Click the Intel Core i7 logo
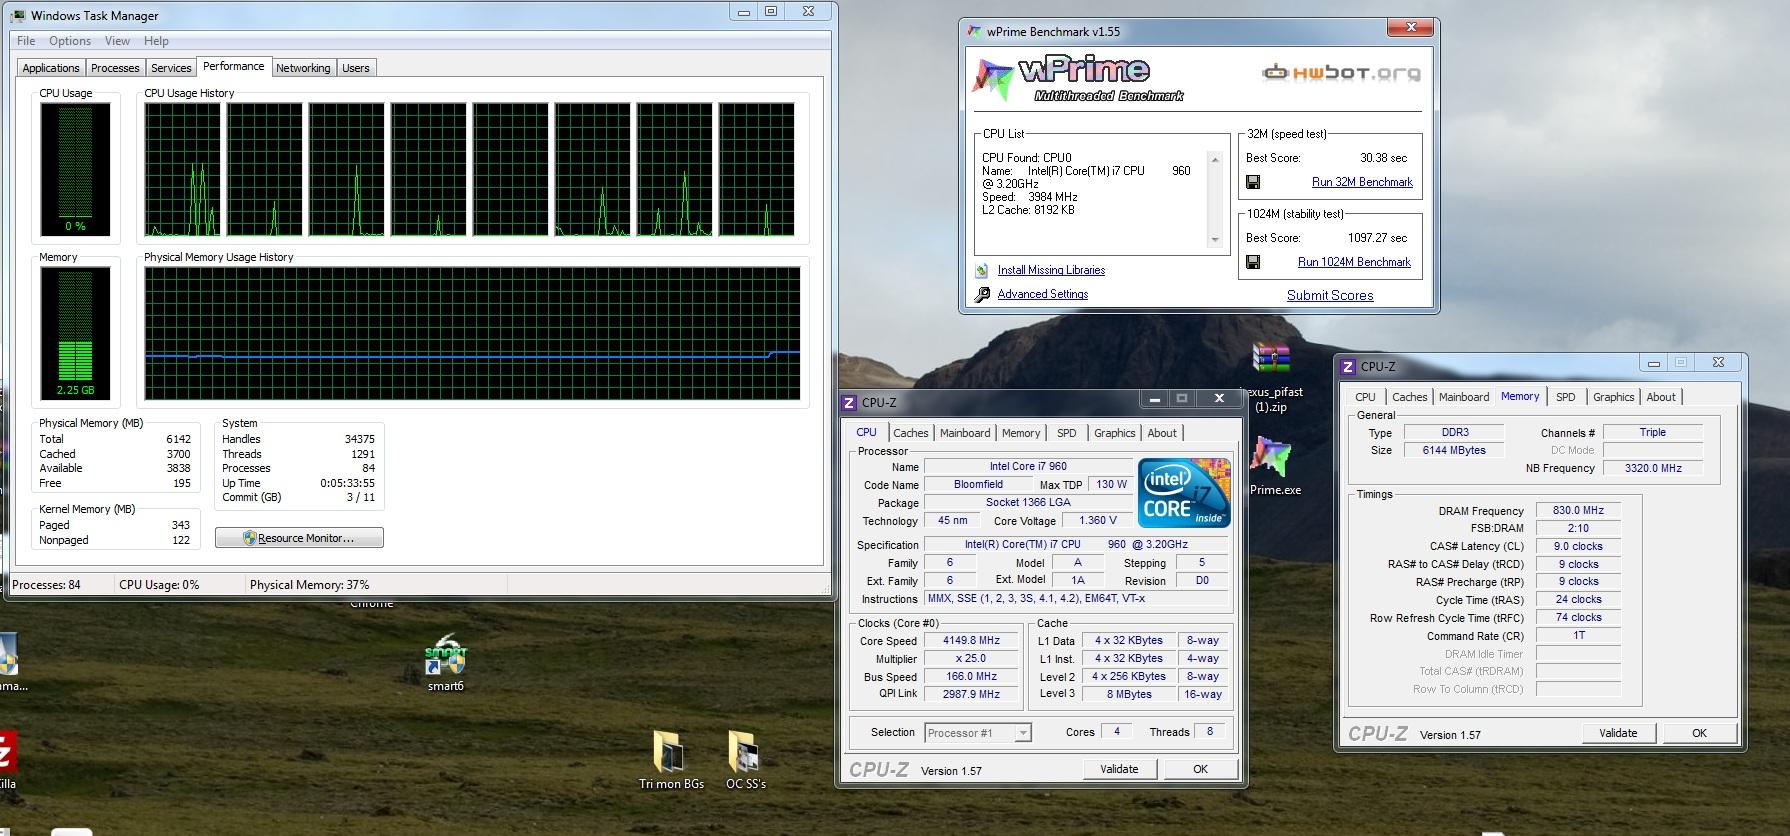The height and width of the screenshot is (836, 1790). [1184, 492]
